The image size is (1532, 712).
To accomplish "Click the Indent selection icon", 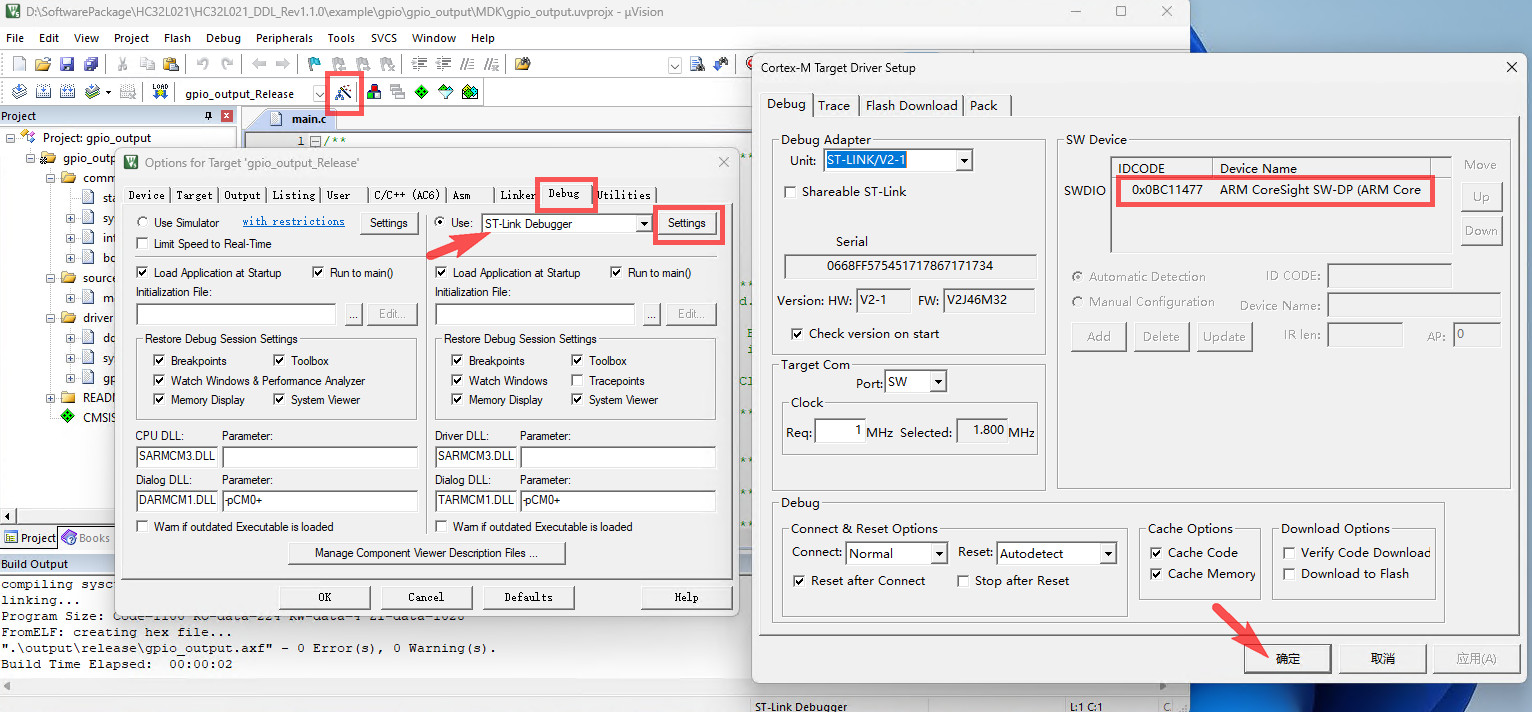I will pyautogui.click(x=420, y=64).
